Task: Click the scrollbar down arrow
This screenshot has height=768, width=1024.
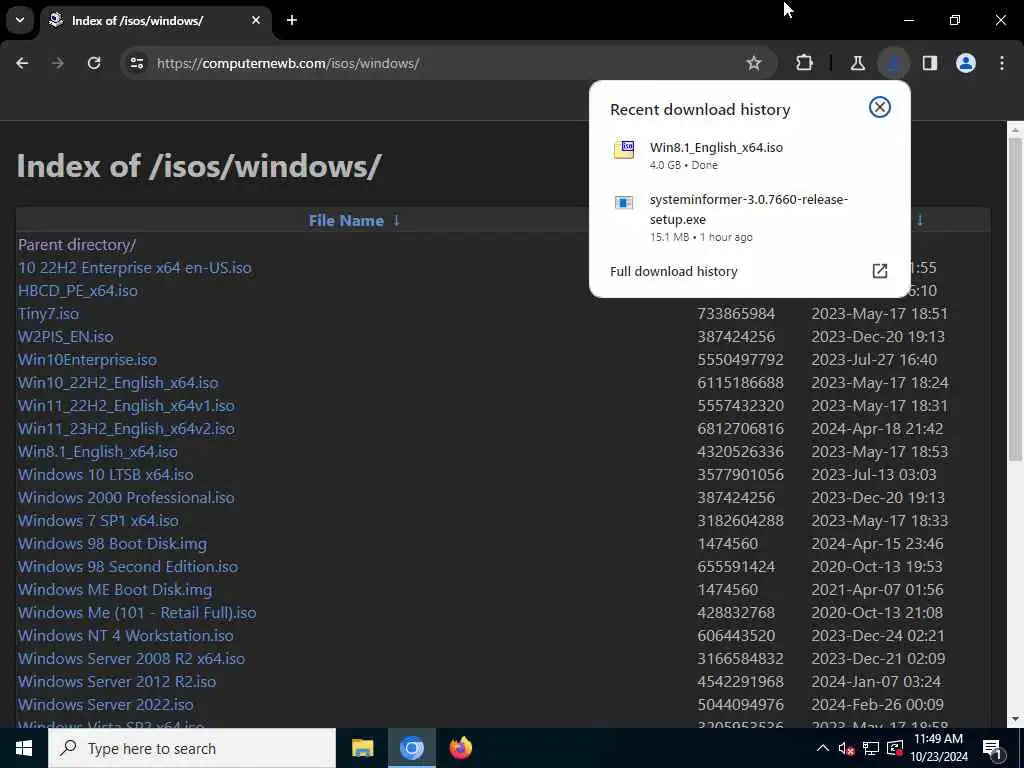Action: pos(1015,719)
